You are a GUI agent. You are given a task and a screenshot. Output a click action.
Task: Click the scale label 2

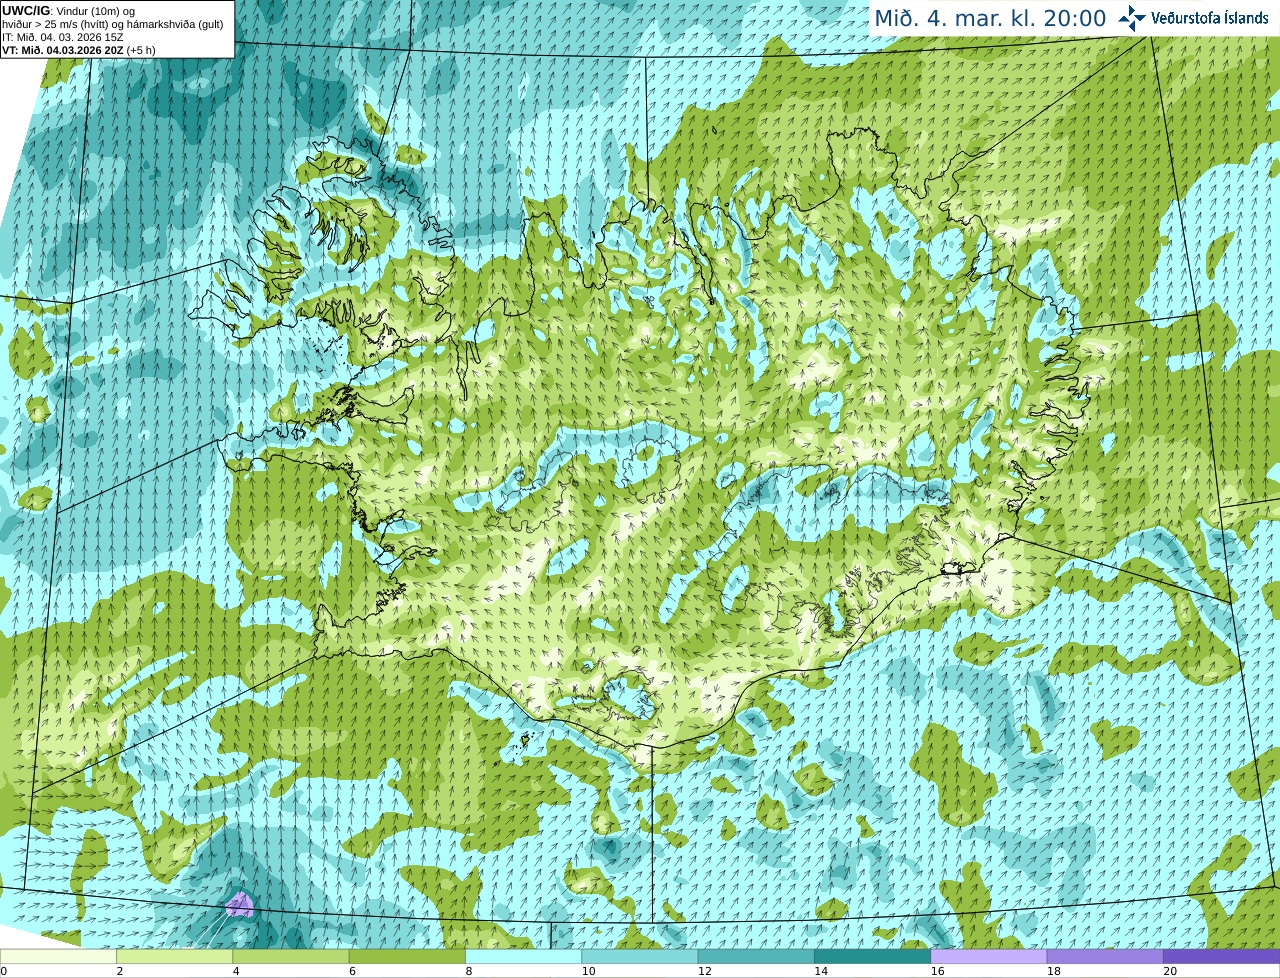pos(120,971)
